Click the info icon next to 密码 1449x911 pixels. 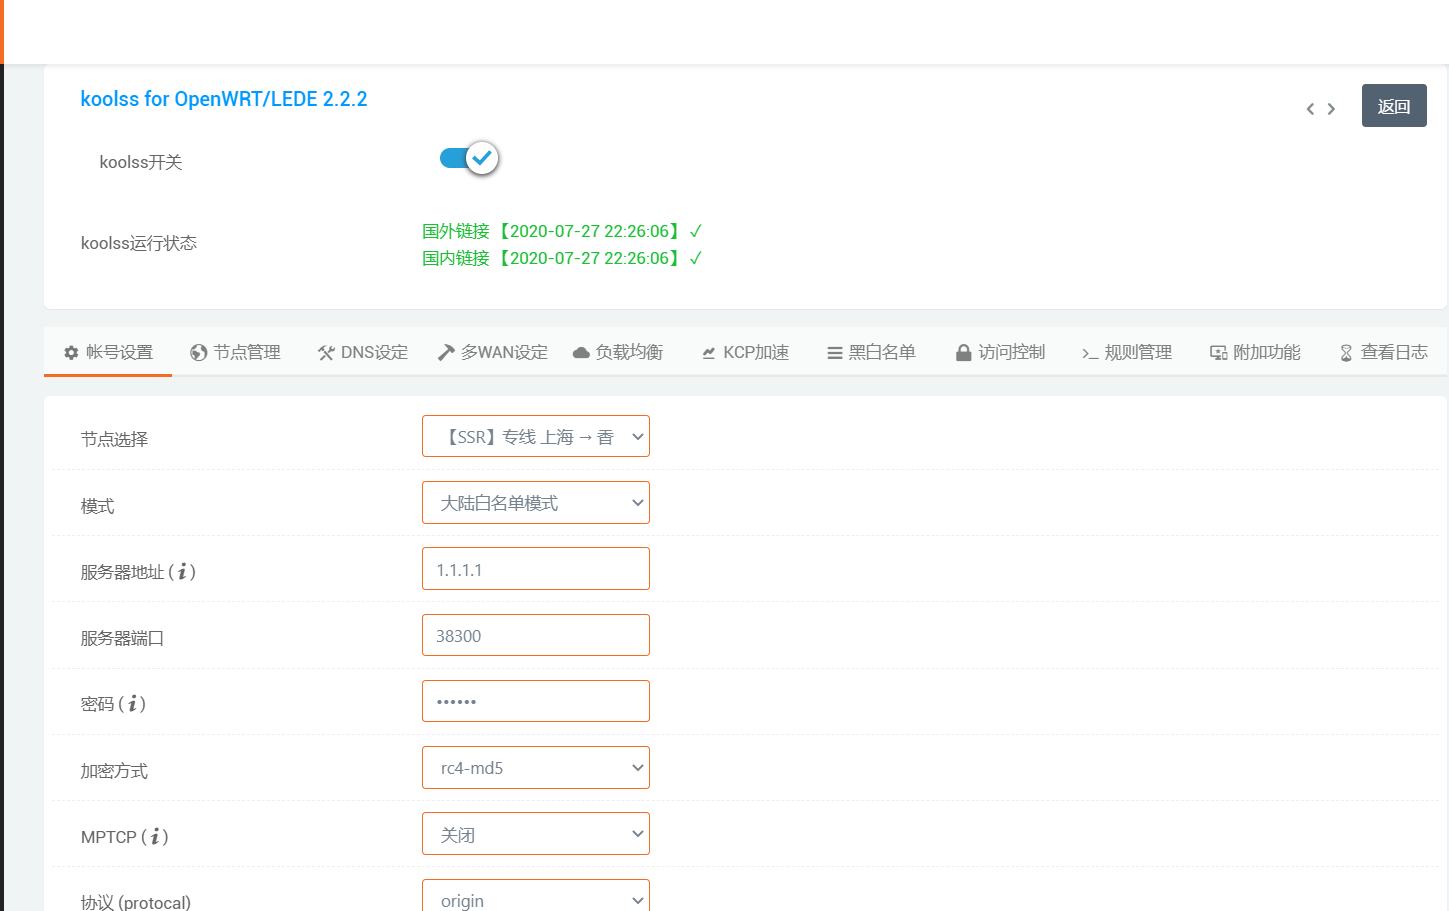coord(132,704)
